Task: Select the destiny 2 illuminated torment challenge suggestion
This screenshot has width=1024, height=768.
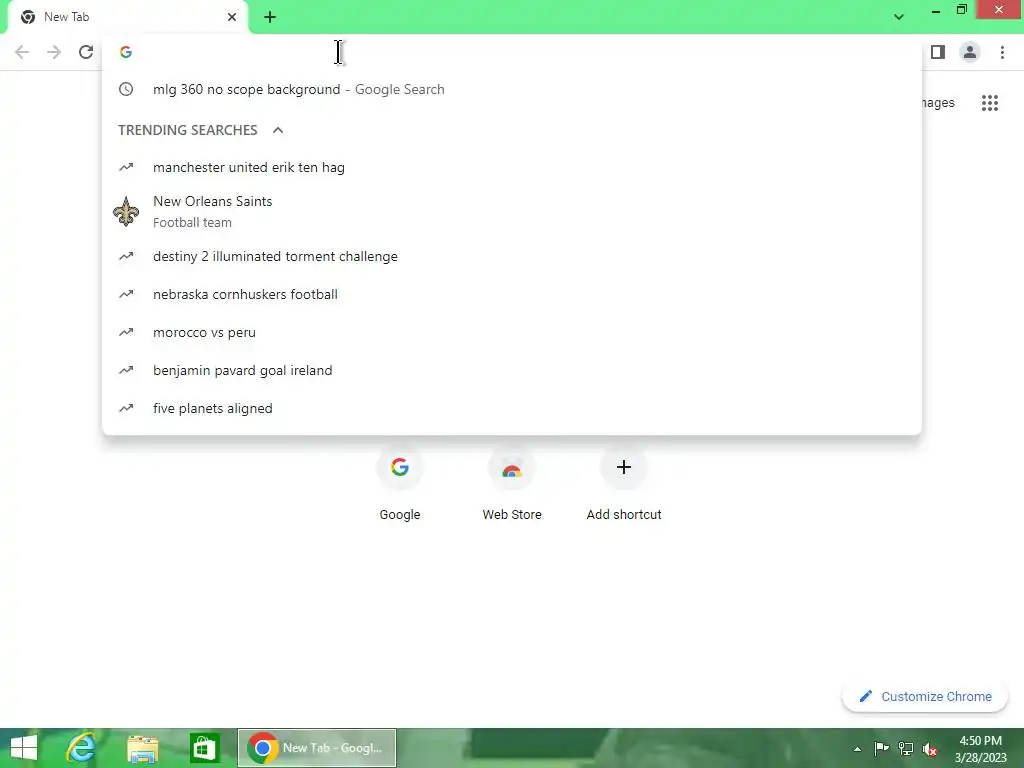Action: [512, 257]
